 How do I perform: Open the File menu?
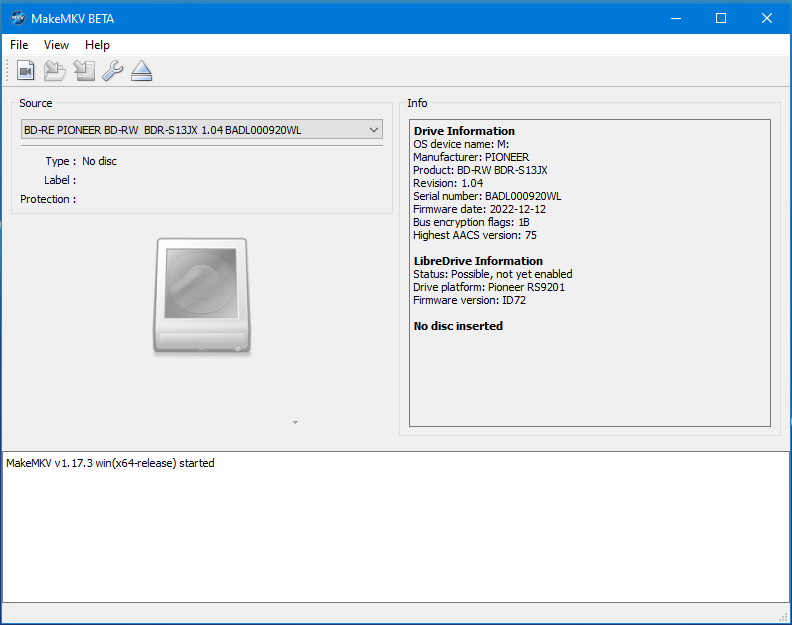coord(19,45)
